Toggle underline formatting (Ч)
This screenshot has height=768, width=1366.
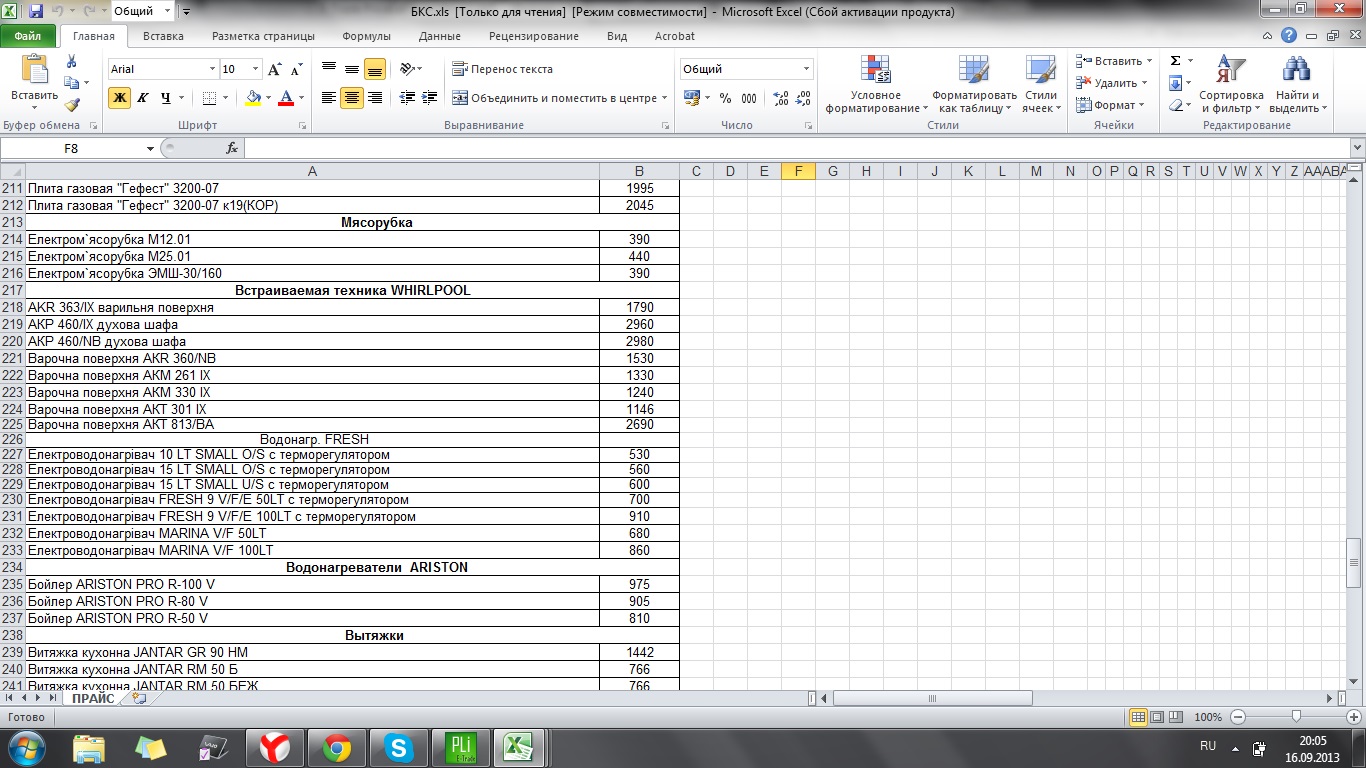165,98
